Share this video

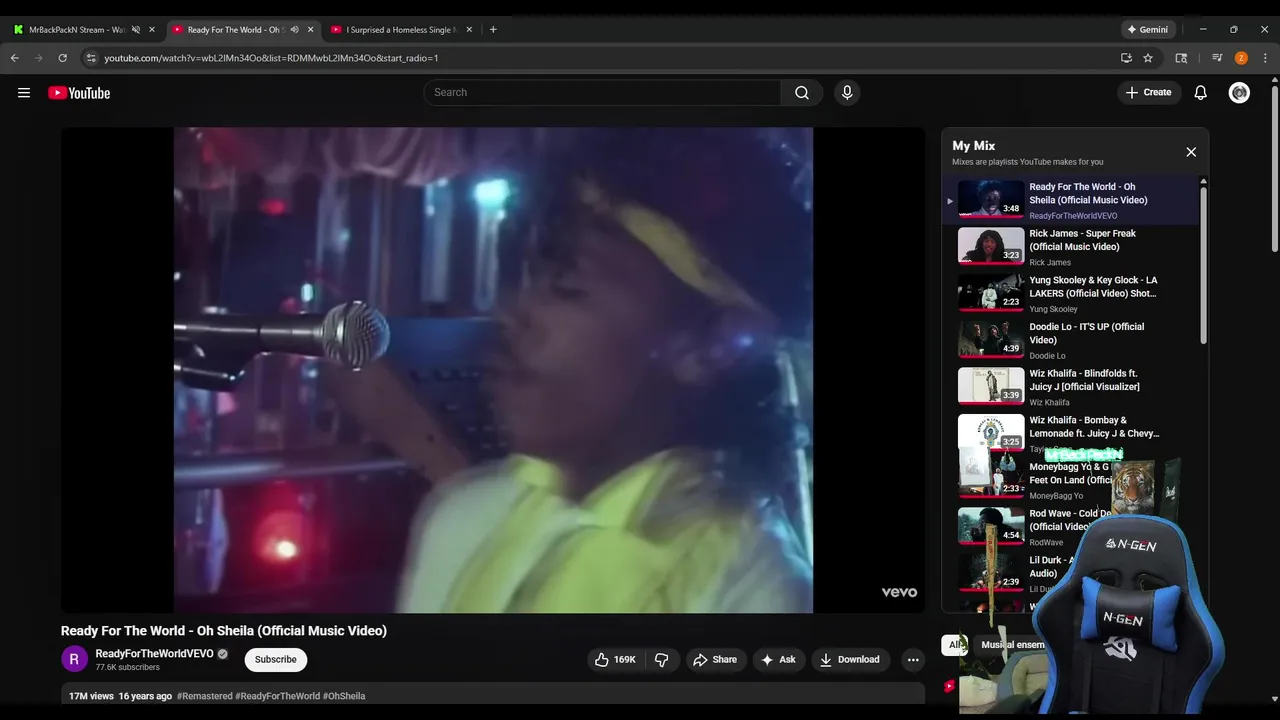tap(715, 660)
